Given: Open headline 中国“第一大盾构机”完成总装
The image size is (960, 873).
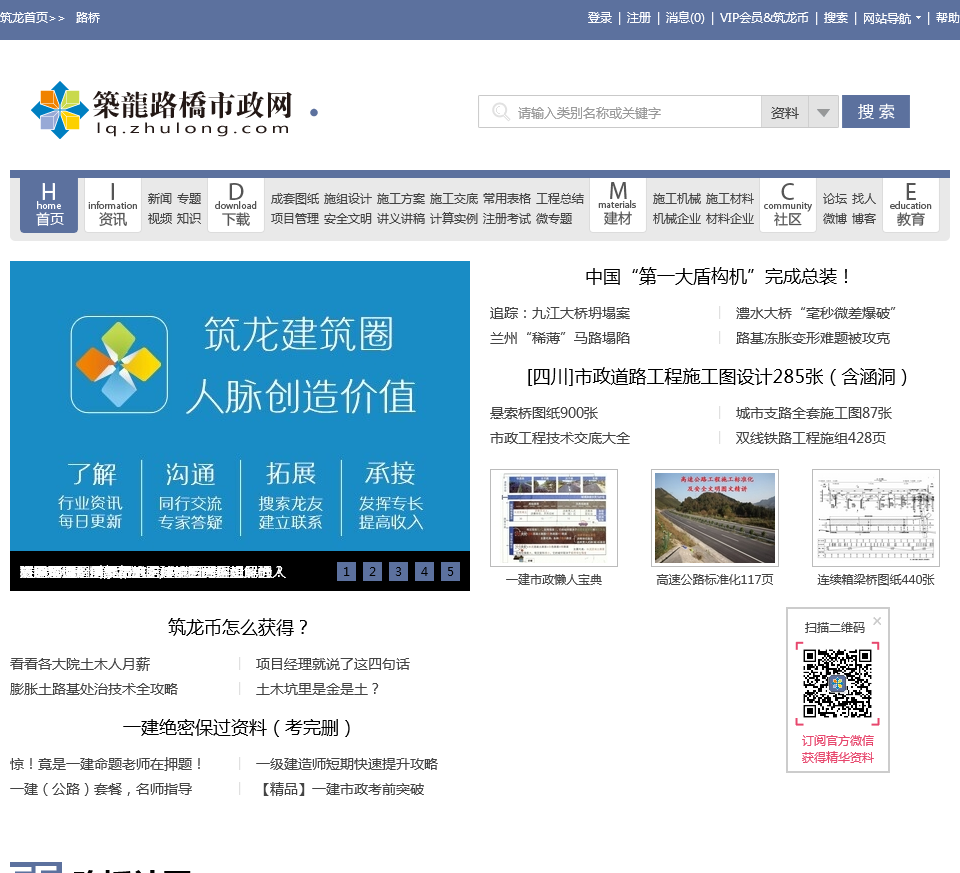Looking at the screenshot, I should [717, 277].
